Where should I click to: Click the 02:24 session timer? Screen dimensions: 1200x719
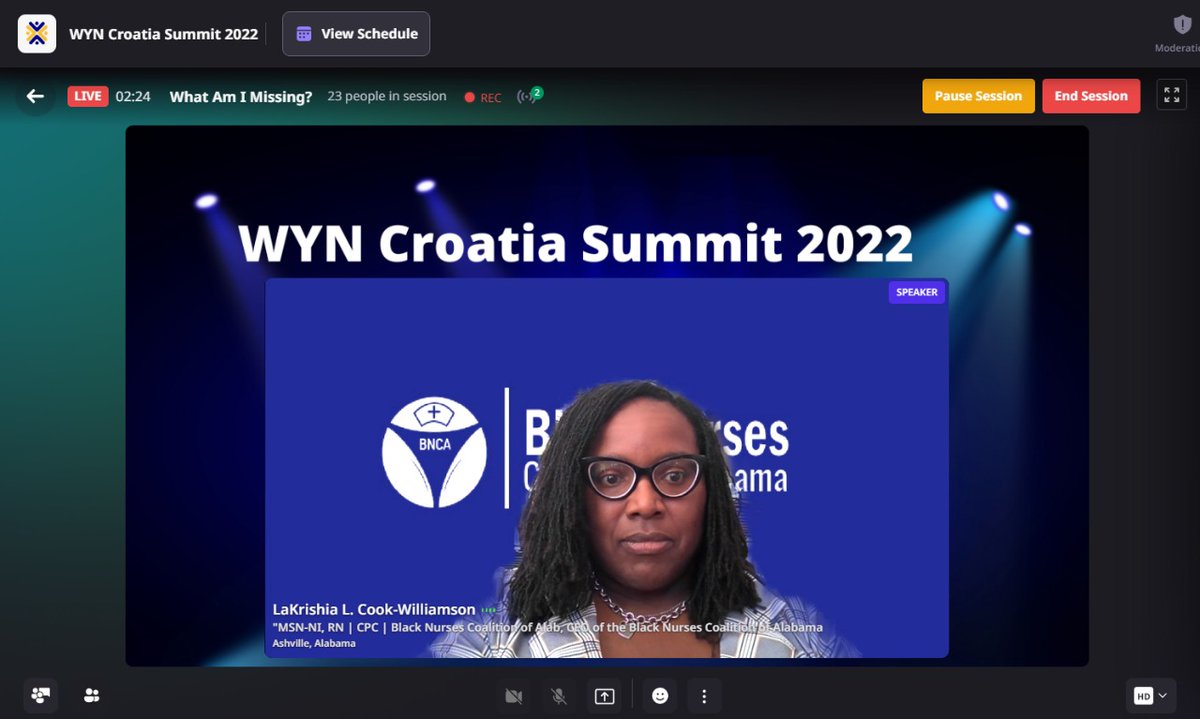(133, 96)
